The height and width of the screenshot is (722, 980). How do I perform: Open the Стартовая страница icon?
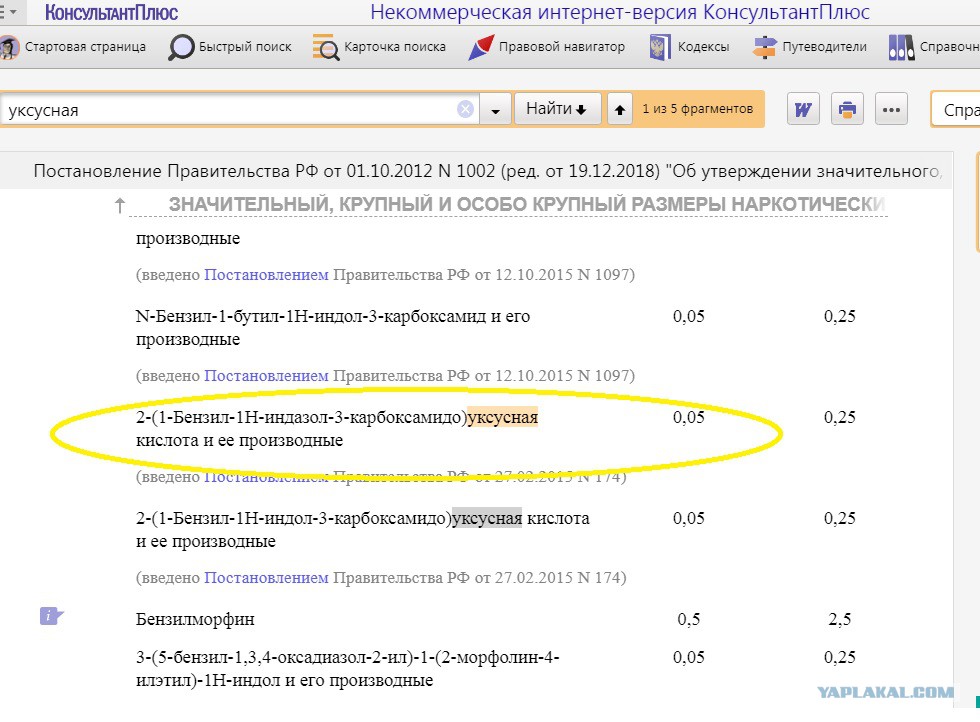[x=9, y=48]
